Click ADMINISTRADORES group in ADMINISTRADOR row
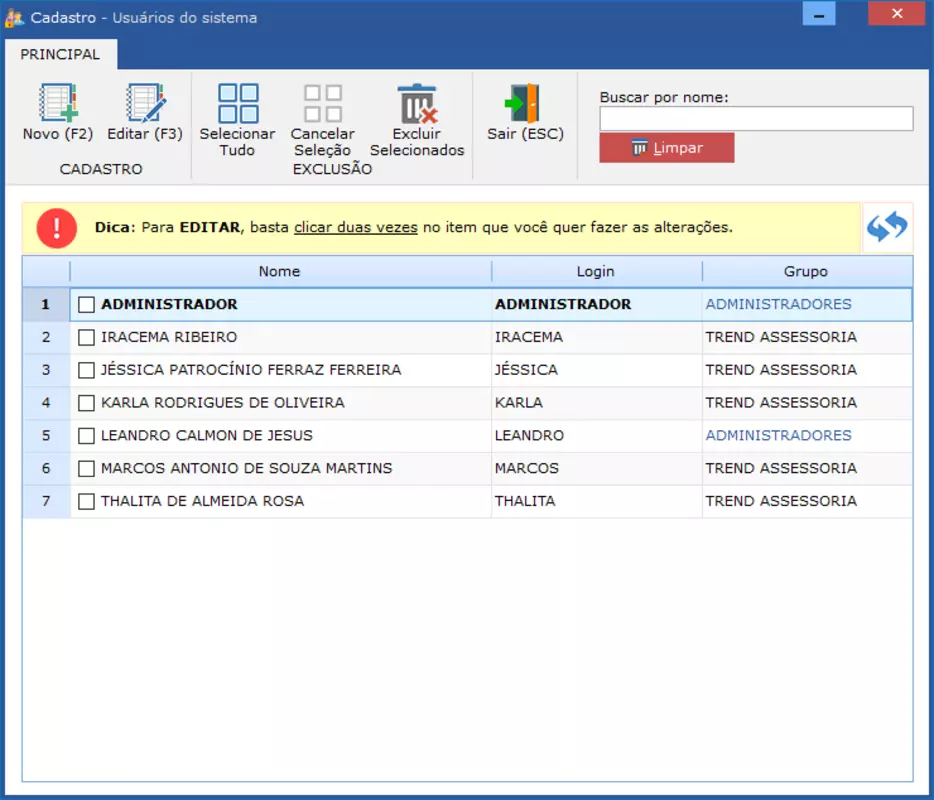The height and width of the screenshot is (800, 934). coord(779,304)
